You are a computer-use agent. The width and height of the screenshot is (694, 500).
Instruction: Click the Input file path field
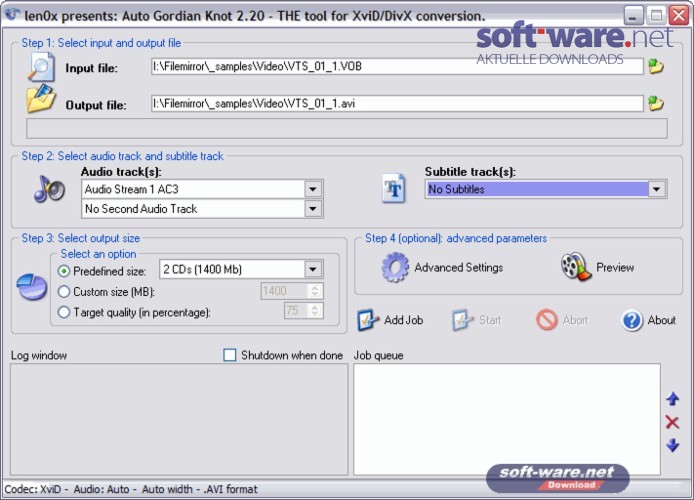(x=397, y=66)
